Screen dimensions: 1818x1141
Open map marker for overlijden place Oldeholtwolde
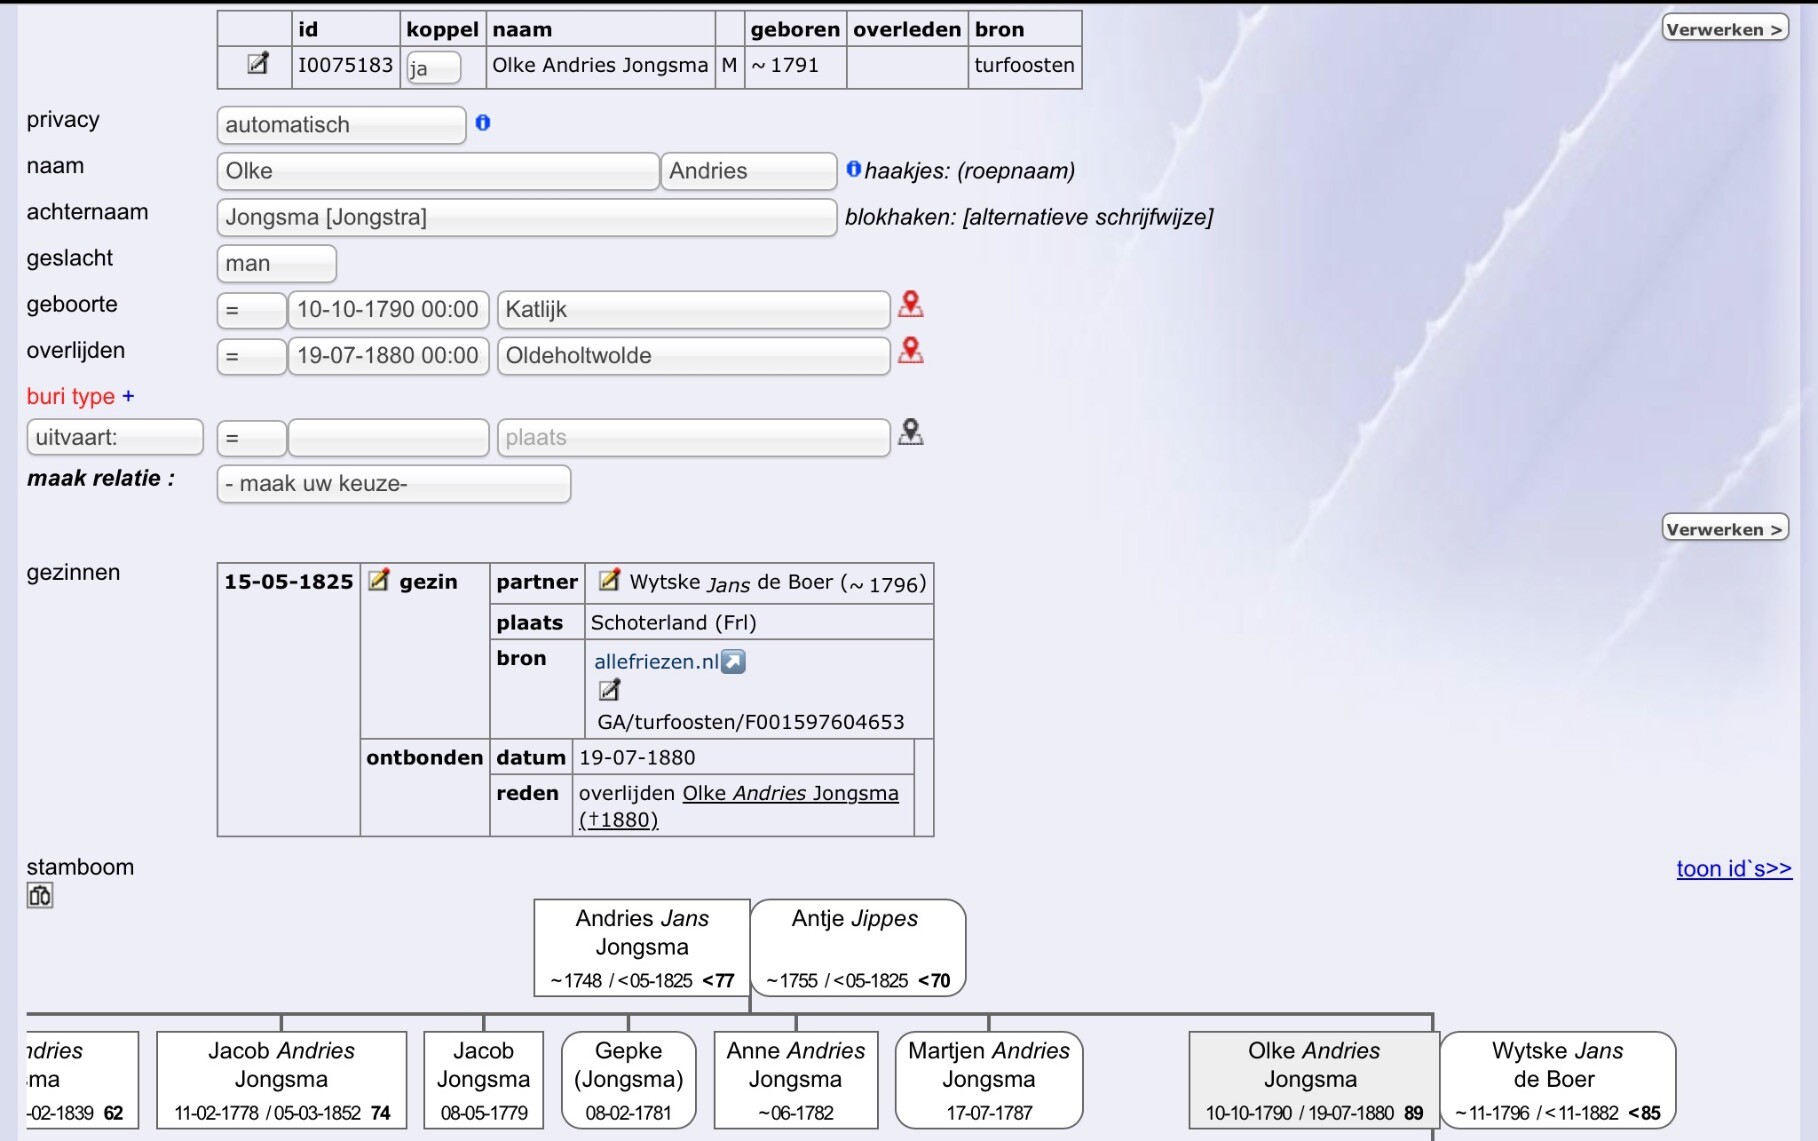[910, 350]
